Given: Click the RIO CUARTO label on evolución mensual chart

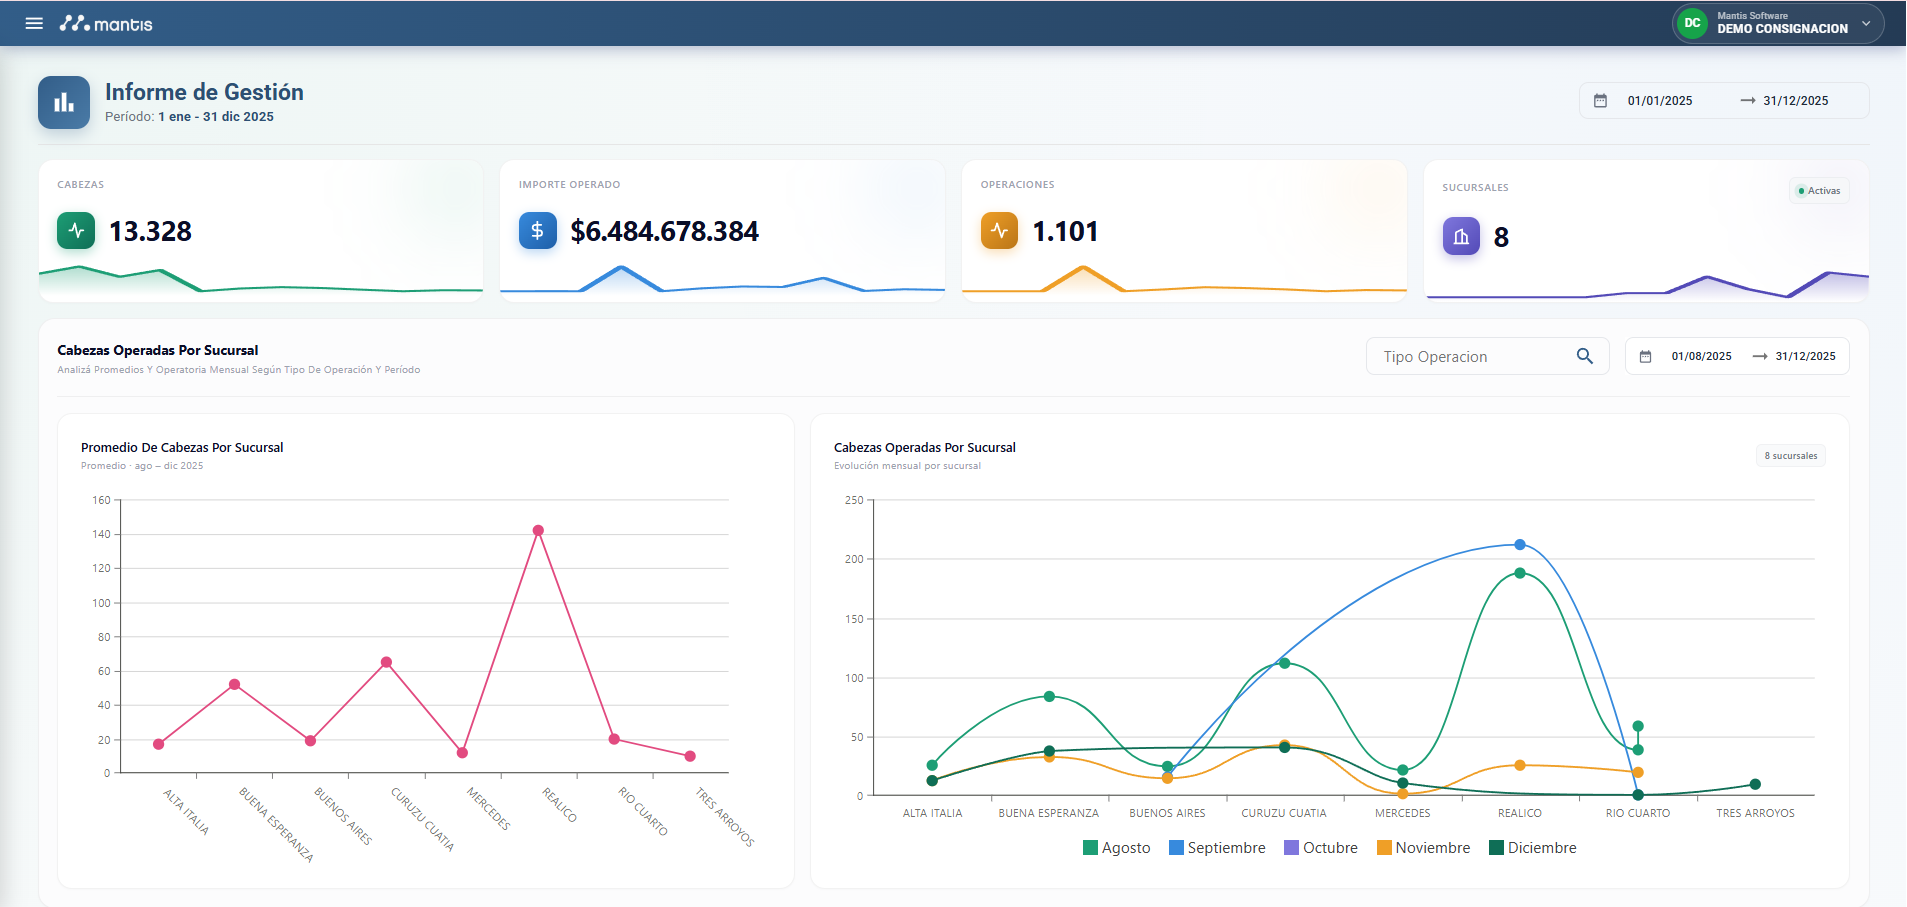Looking at the screenshot, I should click(x=1638, y=813).
